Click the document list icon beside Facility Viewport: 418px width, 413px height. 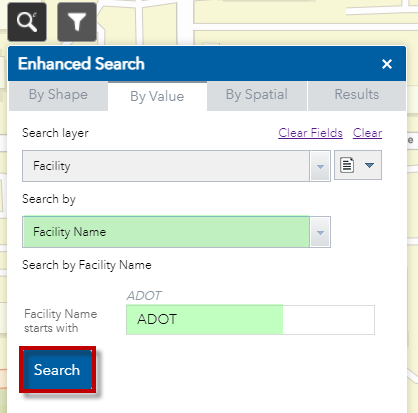(x=347, y=165)
